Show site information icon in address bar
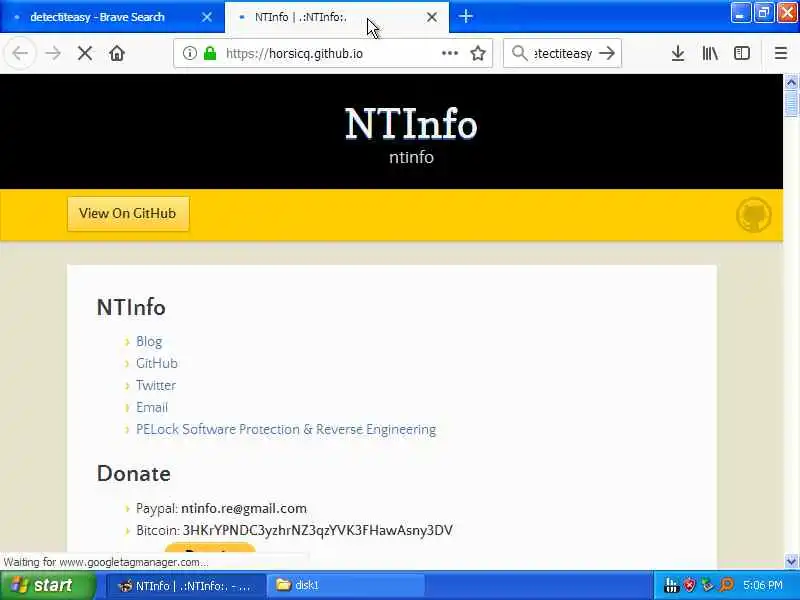This screenshot has height=600, width=800. click(189, 53)
